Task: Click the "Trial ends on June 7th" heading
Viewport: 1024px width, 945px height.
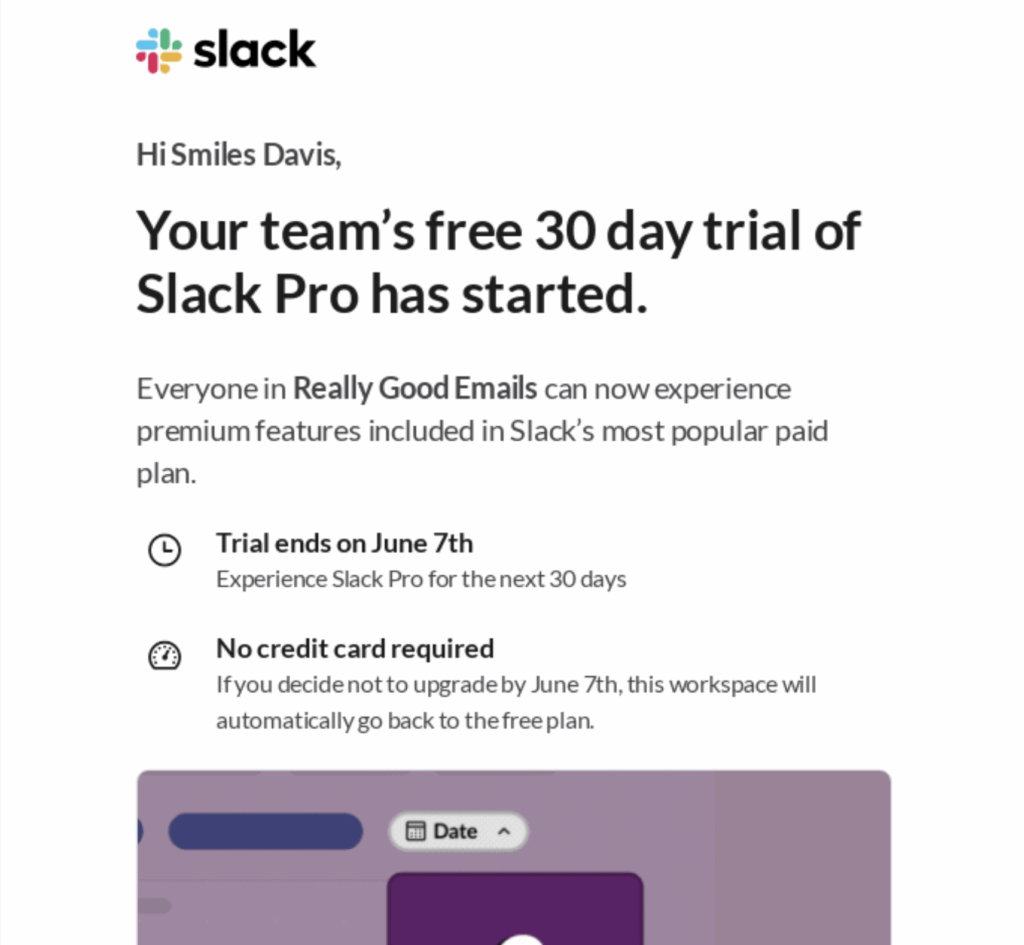Action: click(x=344, y=543)
